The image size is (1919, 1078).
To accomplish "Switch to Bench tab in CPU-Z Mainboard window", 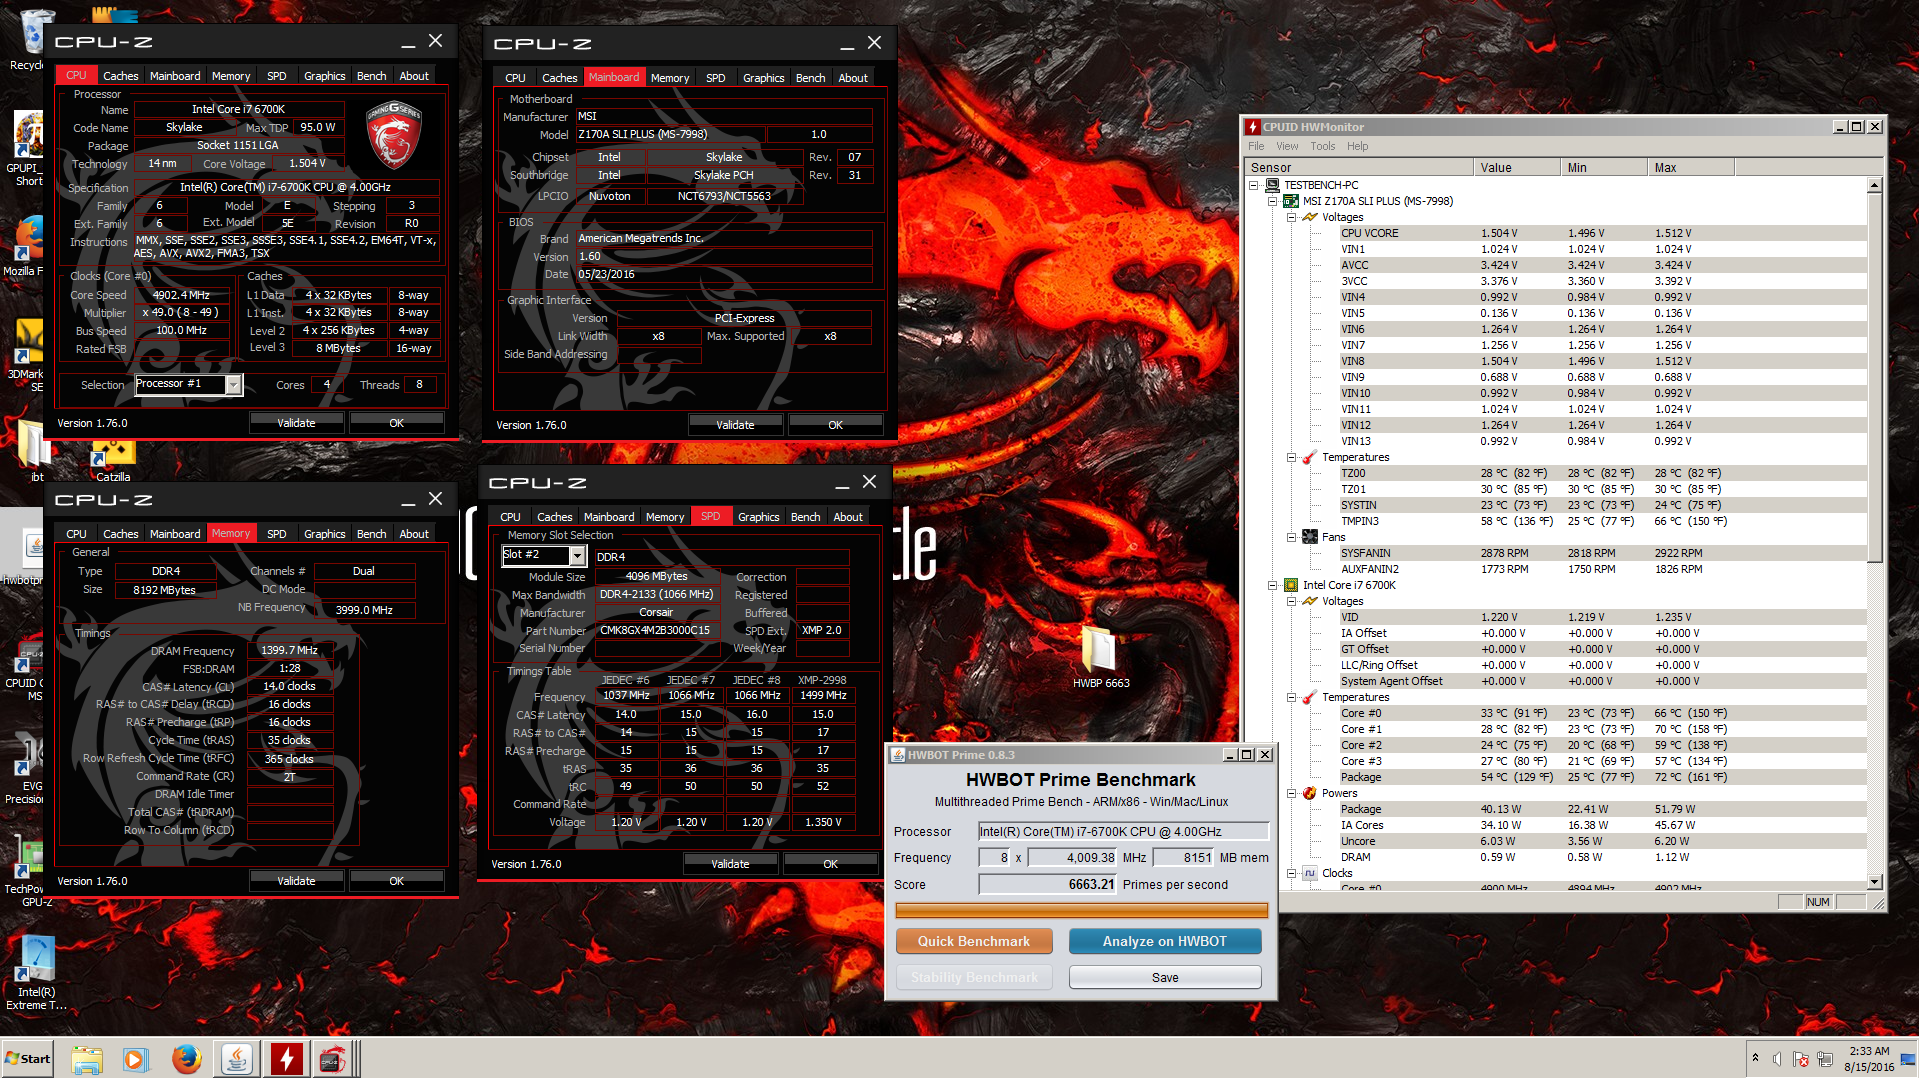I will pyautogui.click(x=810, y=78).
